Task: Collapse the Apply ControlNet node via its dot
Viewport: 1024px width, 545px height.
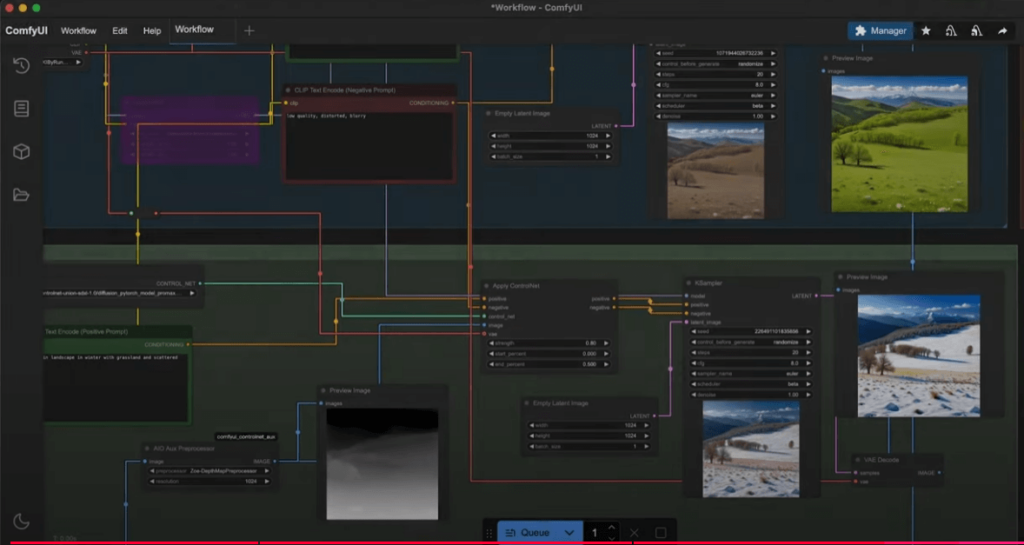Action: point(488,286)
